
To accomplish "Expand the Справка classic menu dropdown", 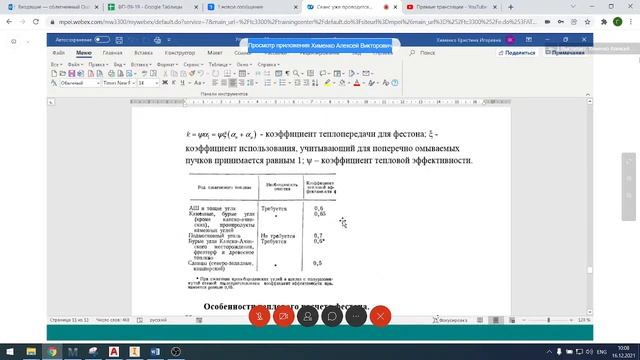I will 268,64.
